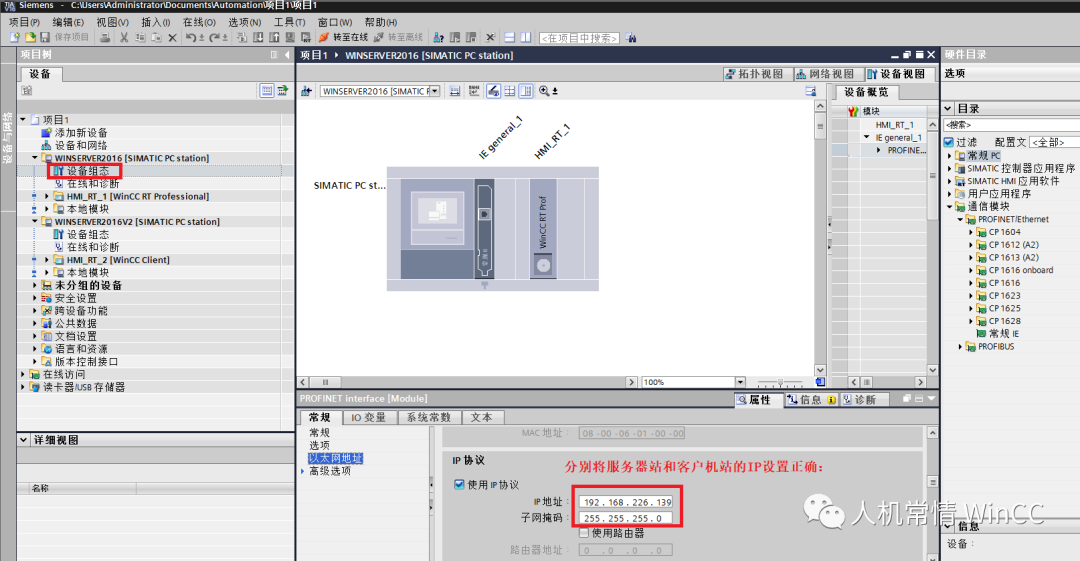Image resolution: width=1080 pixels, height=561 pixels.
Task: Click the horizontal split editor icon
Action: 510,37
